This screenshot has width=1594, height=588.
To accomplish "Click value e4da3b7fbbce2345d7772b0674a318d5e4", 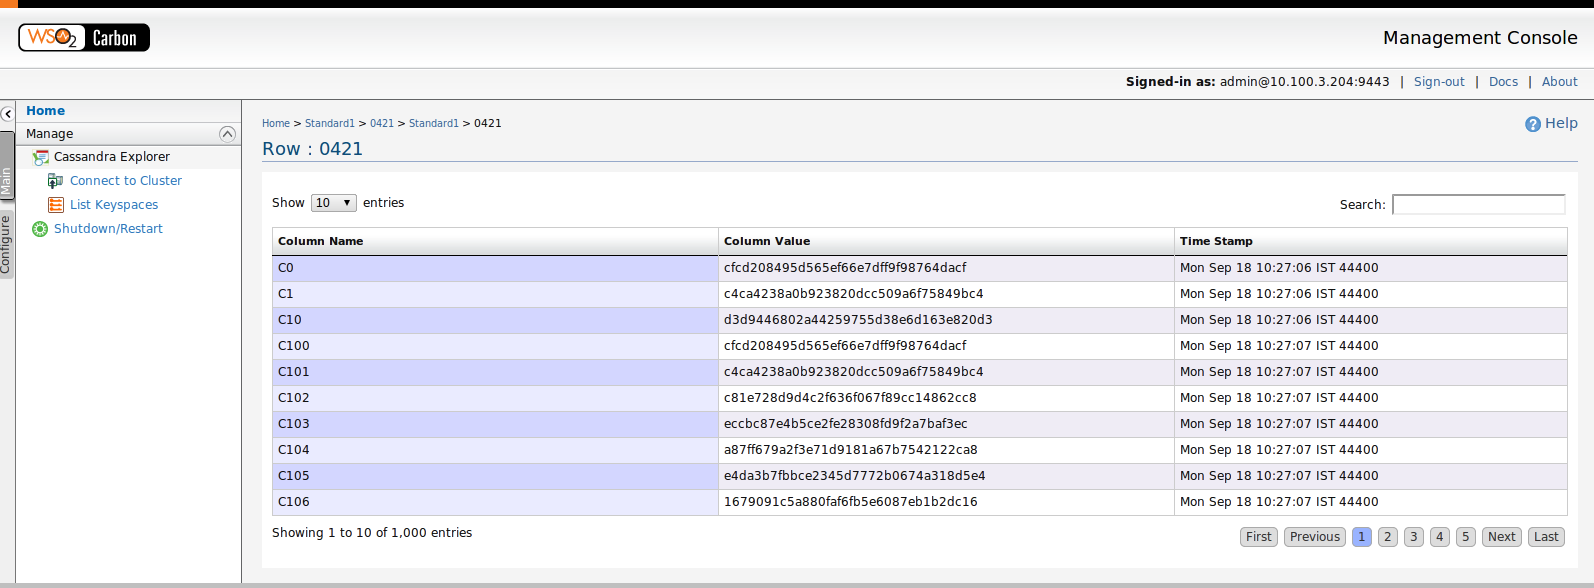I will 855,476.
